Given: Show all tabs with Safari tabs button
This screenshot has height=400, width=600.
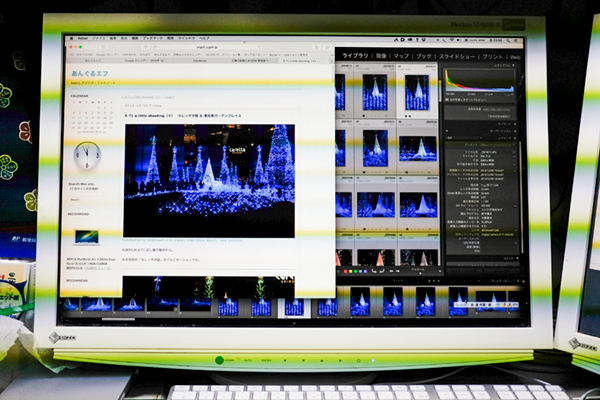Looking at the screenshot, I should pos(327,47).
